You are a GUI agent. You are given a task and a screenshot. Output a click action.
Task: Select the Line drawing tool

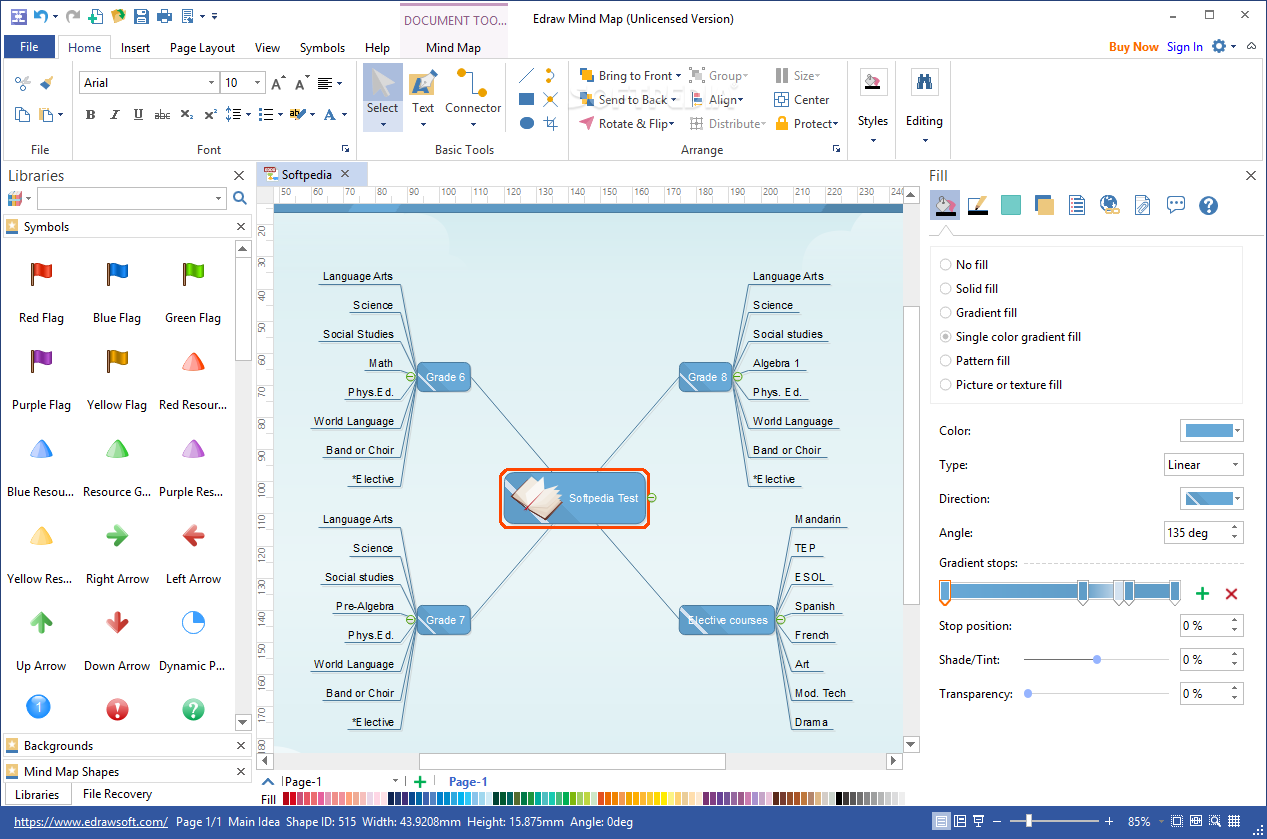(526, 75)
